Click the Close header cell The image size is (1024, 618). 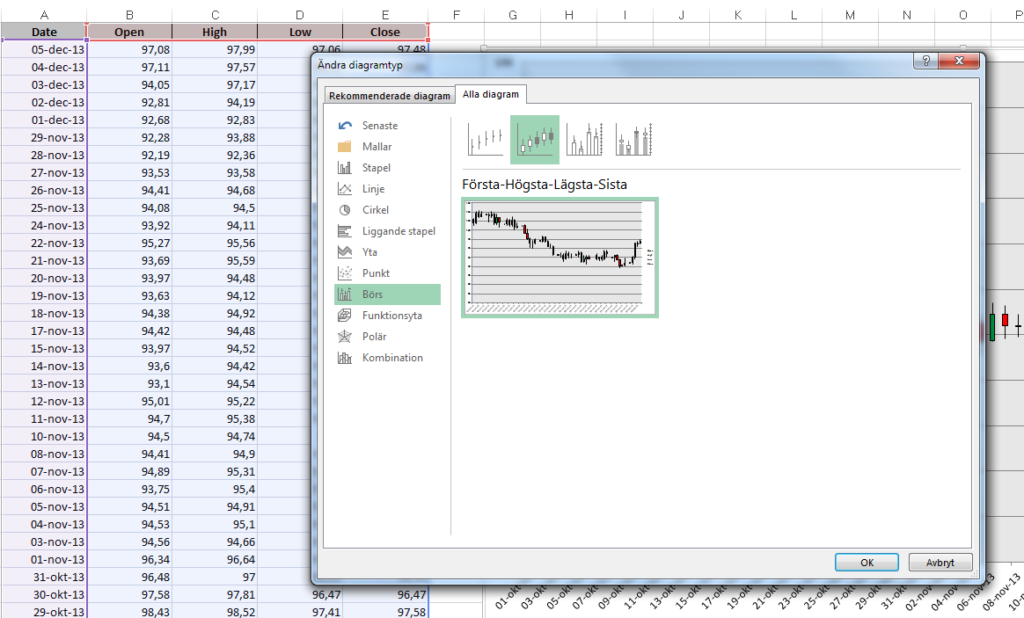tap(385, 32)
